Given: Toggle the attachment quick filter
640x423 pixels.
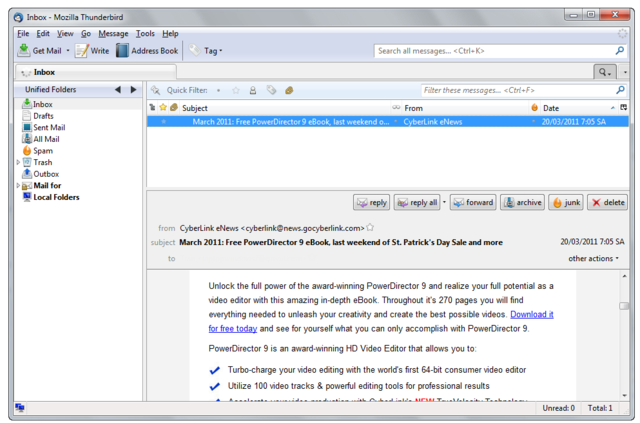Looking at the screenshot, I should click(x=288, y=90).
